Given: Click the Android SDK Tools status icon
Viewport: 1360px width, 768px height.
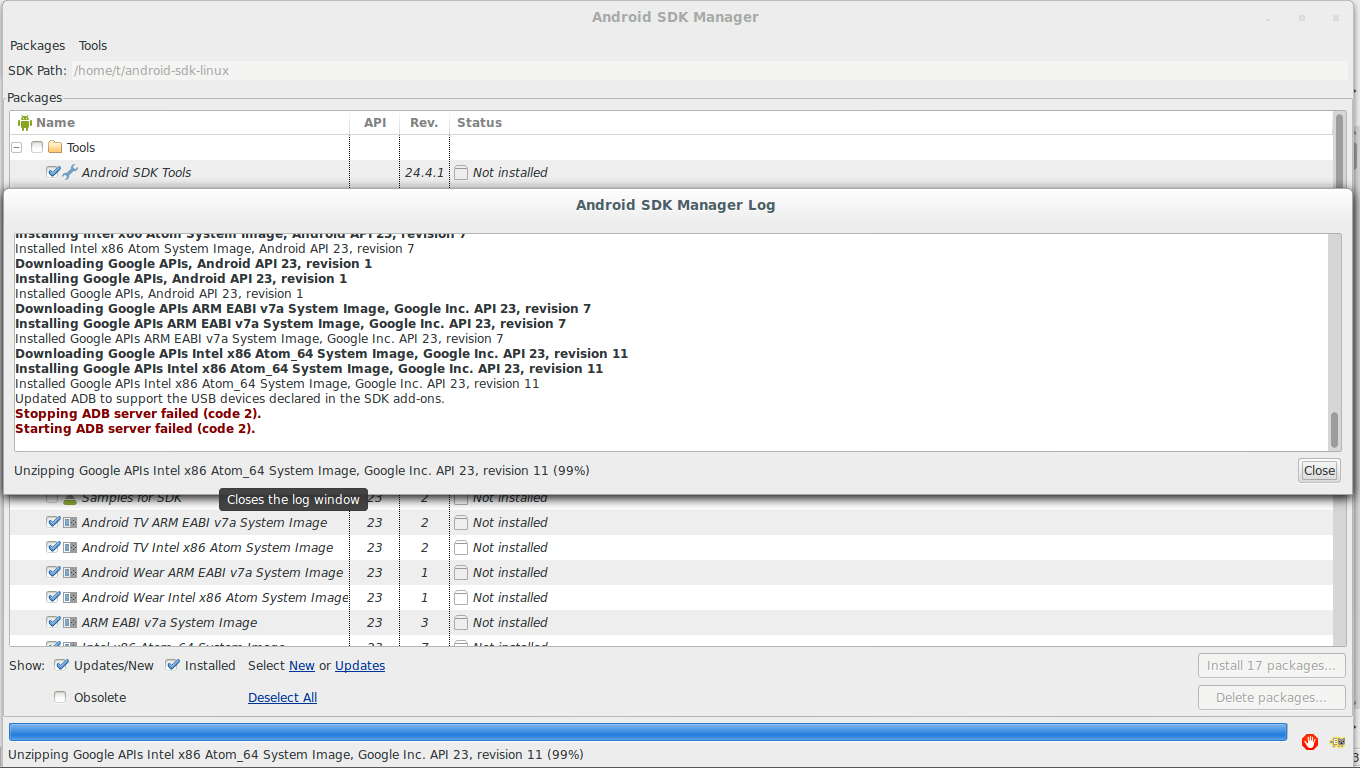Looking at the screenshot, I should click(461, 173).
